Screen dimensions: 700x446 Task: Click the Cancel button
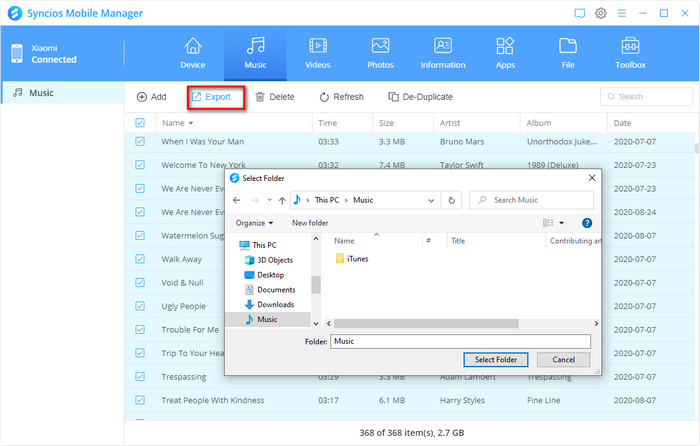tap(563, 359)
